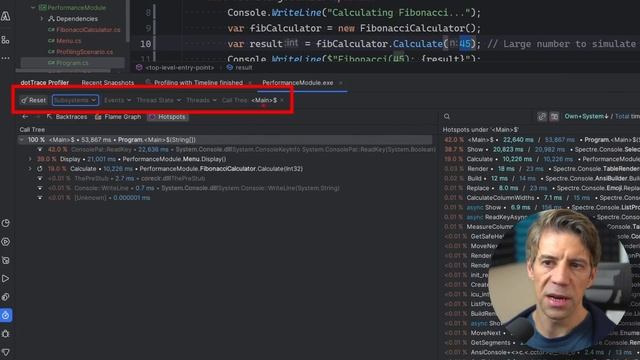This screenshot has height=360, width=640.
Task: Click the recursion icon on the Calculate row
Action: tap(40, 169)
